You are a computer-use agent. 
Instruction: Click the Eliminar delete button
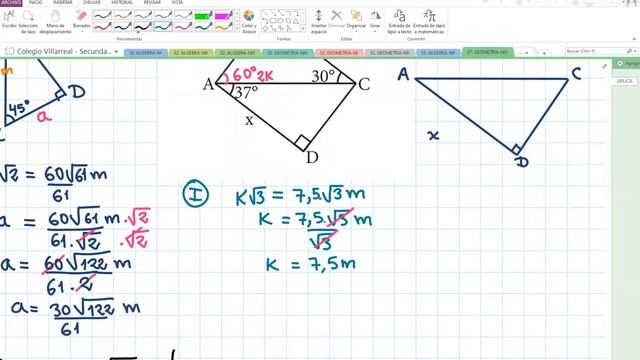click(x=337, y=19)
